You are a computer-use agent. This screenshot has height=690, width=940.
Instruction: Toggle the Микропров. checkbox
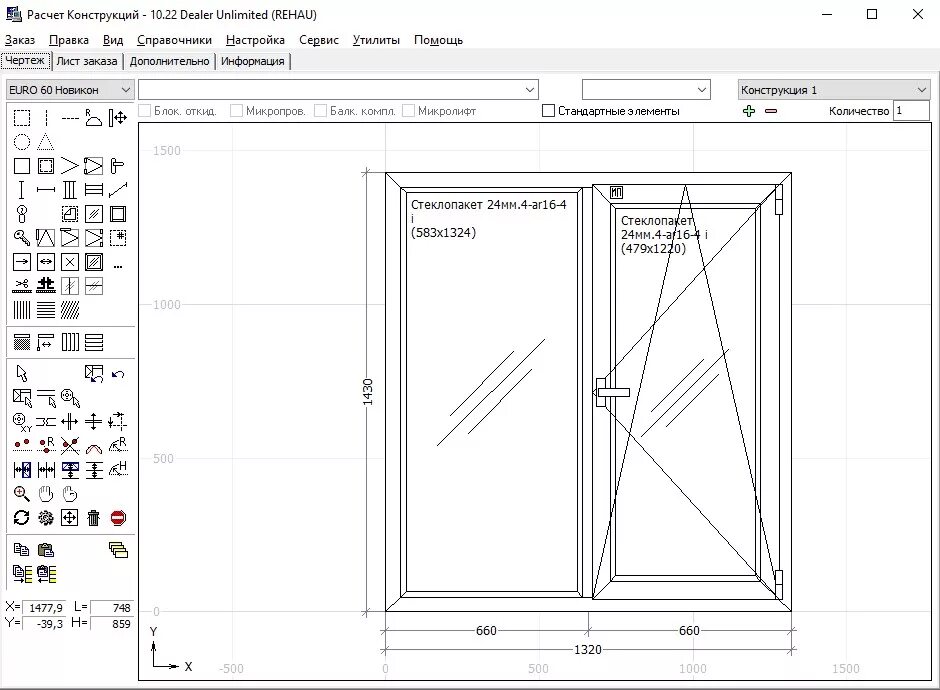coord(236,111)
